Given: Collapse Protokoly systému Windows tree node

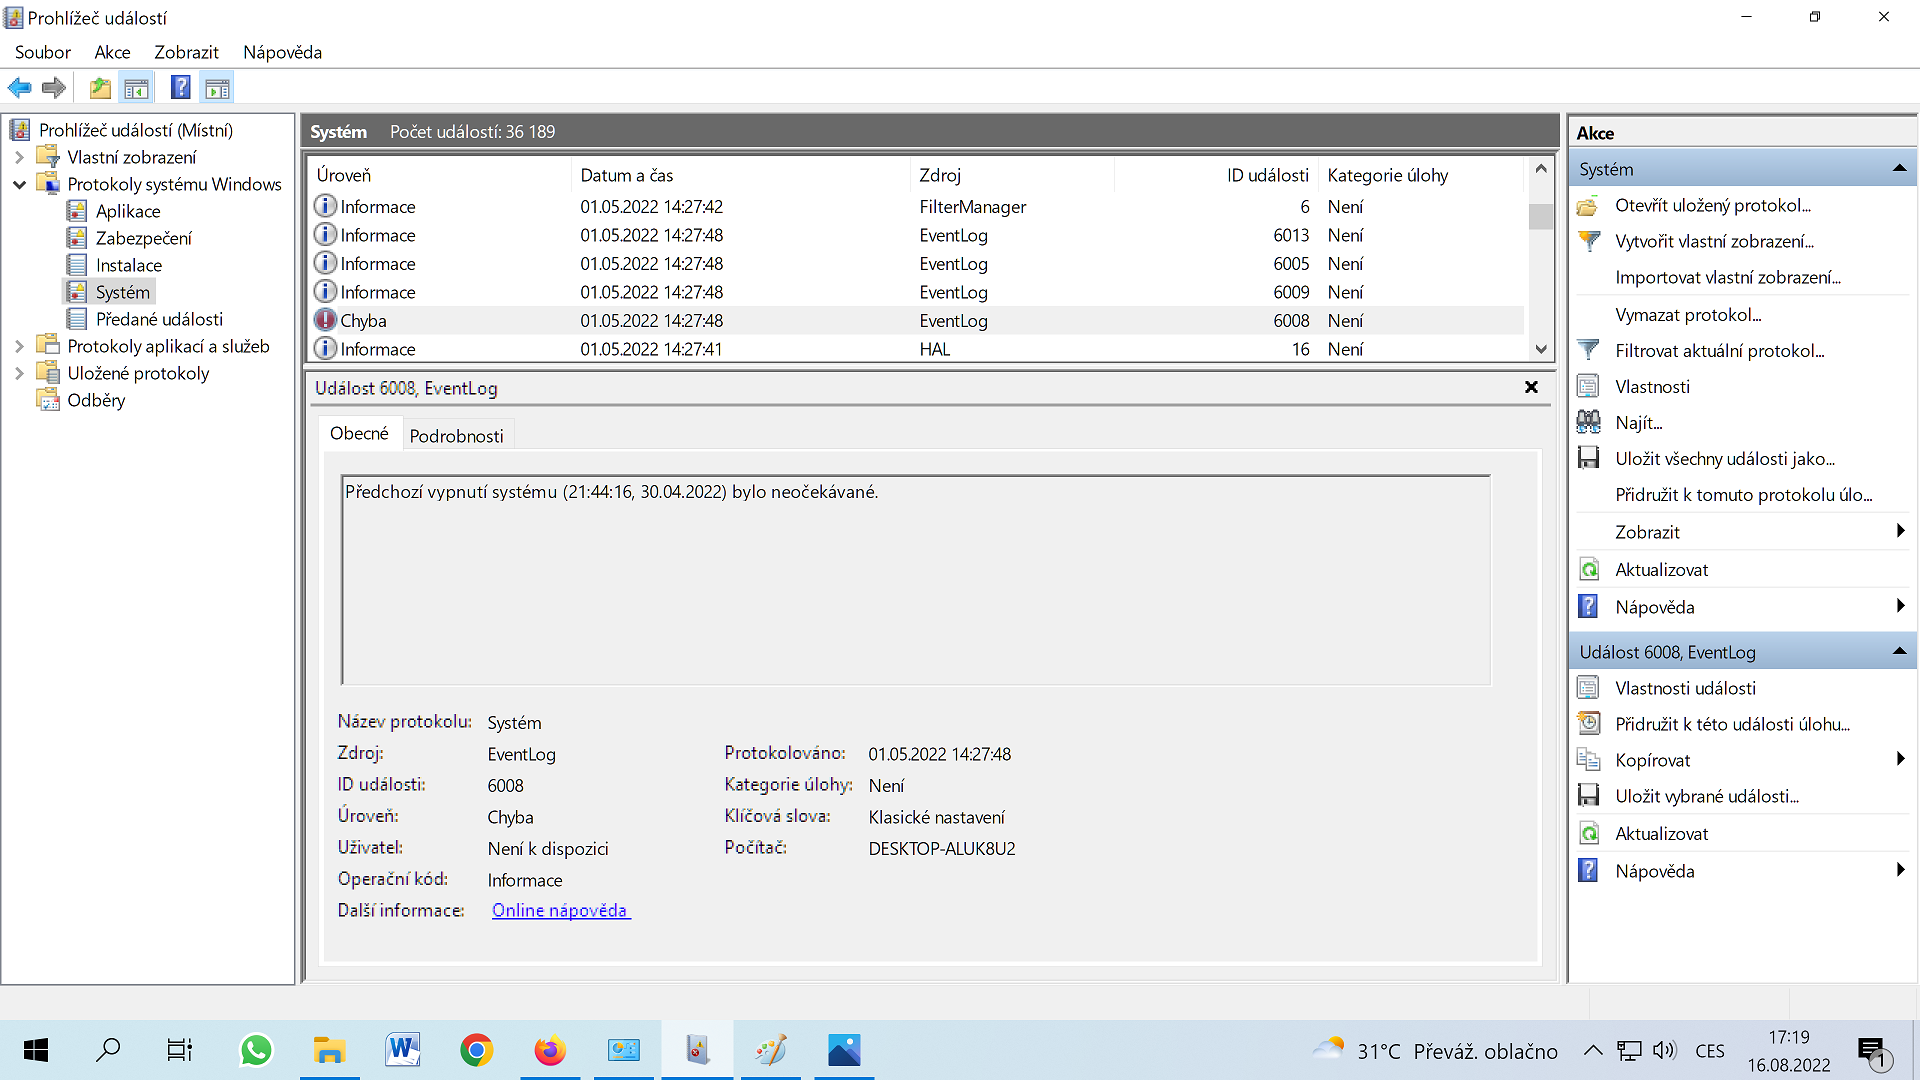Looking at the screenshot, I should (19, 184).
